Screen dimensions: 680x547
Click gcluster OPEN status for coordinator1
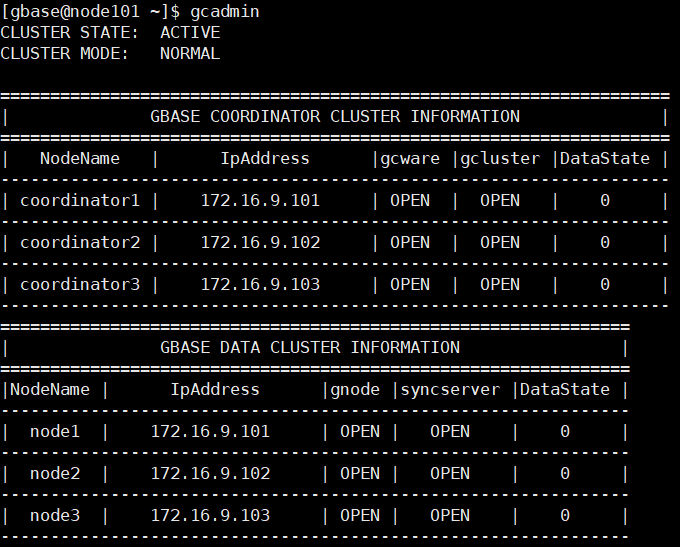coord(500,200)
